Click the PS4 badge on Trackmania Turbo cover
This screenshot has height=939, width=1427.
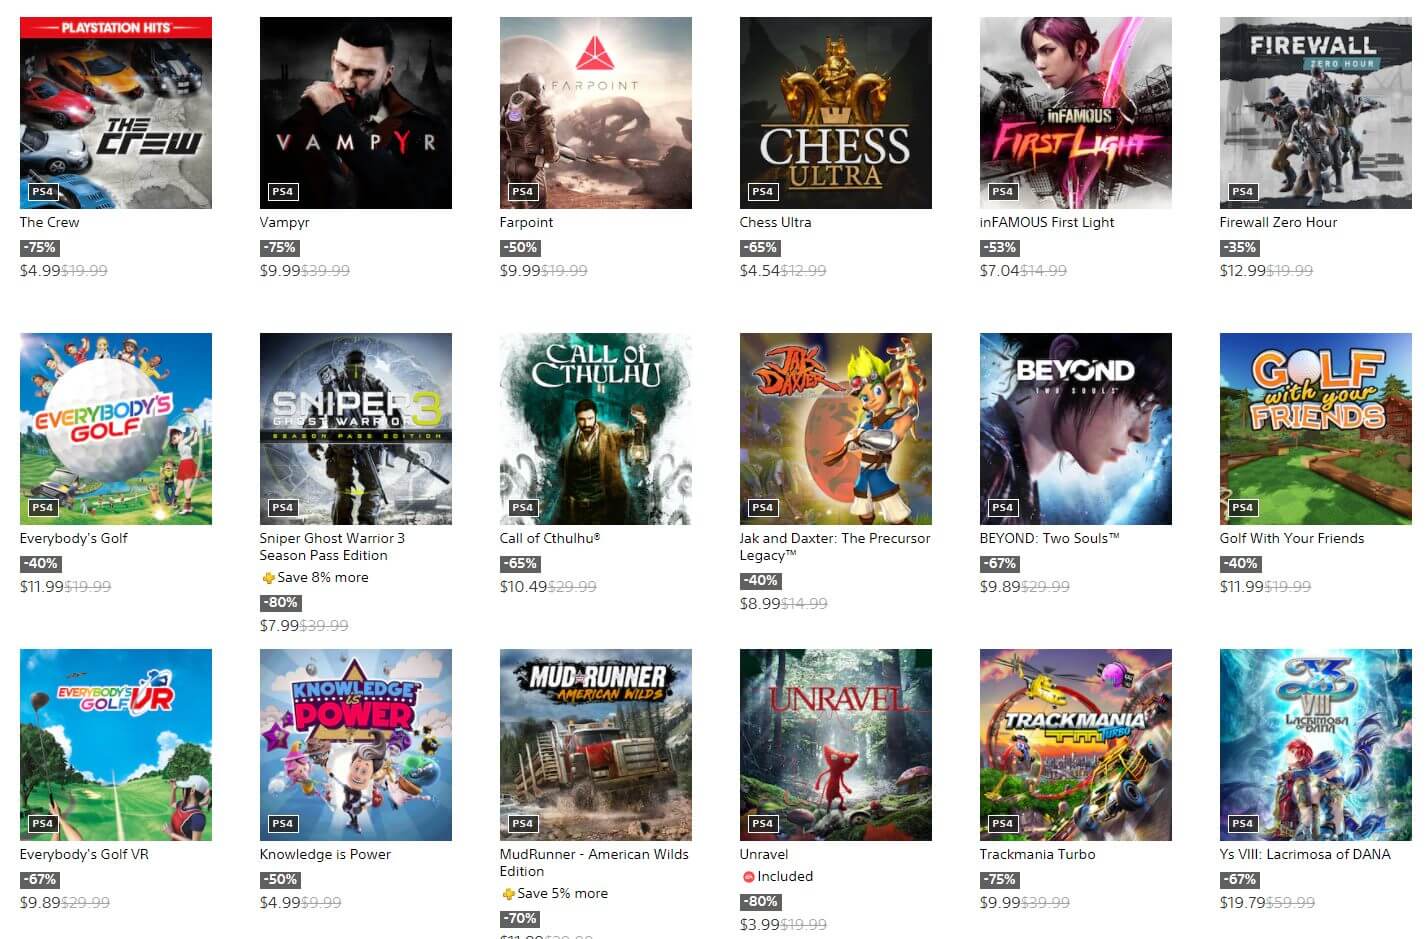[1003, 823]
